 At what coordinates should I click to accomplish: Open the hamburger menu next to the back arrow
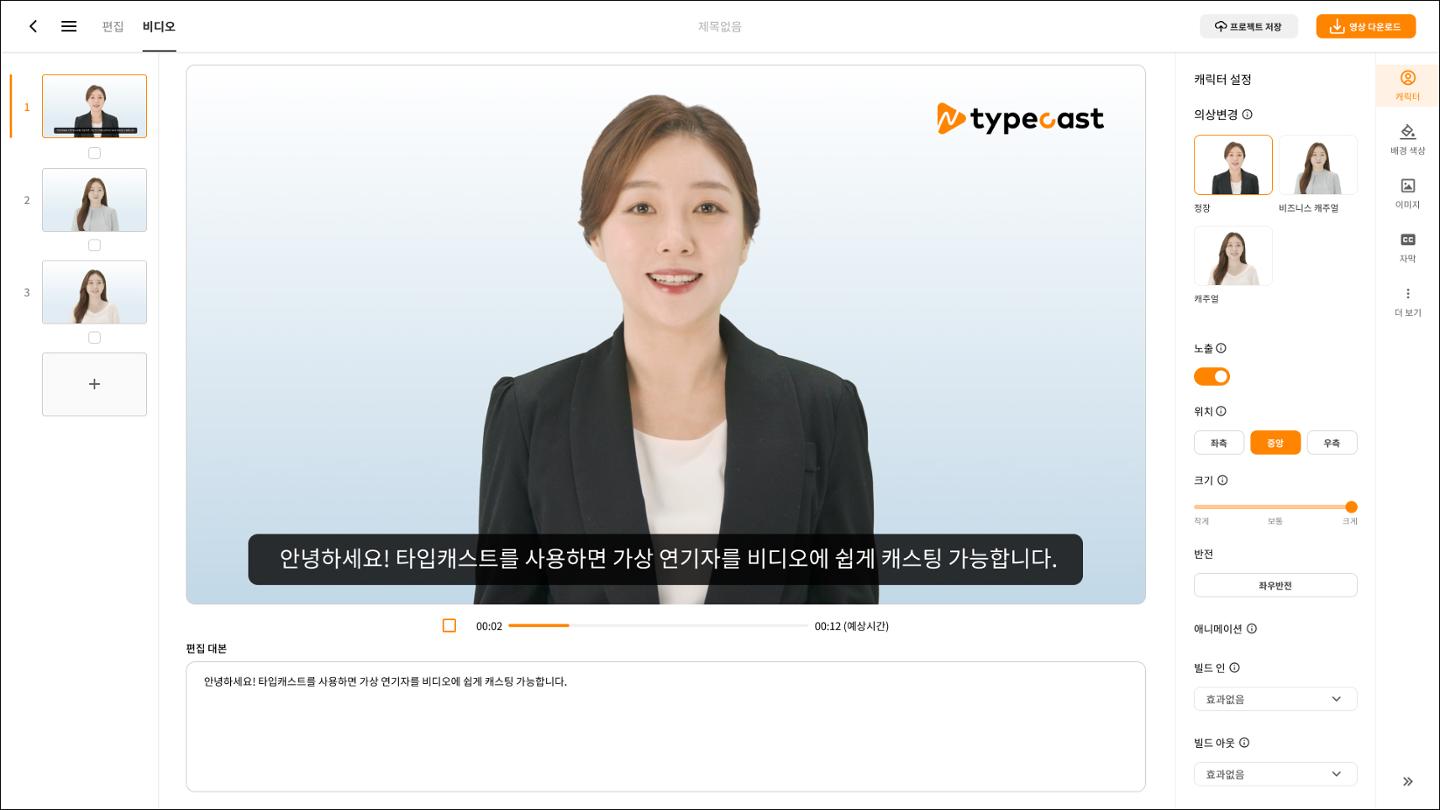pyautogui.click(x=68, y=26)
